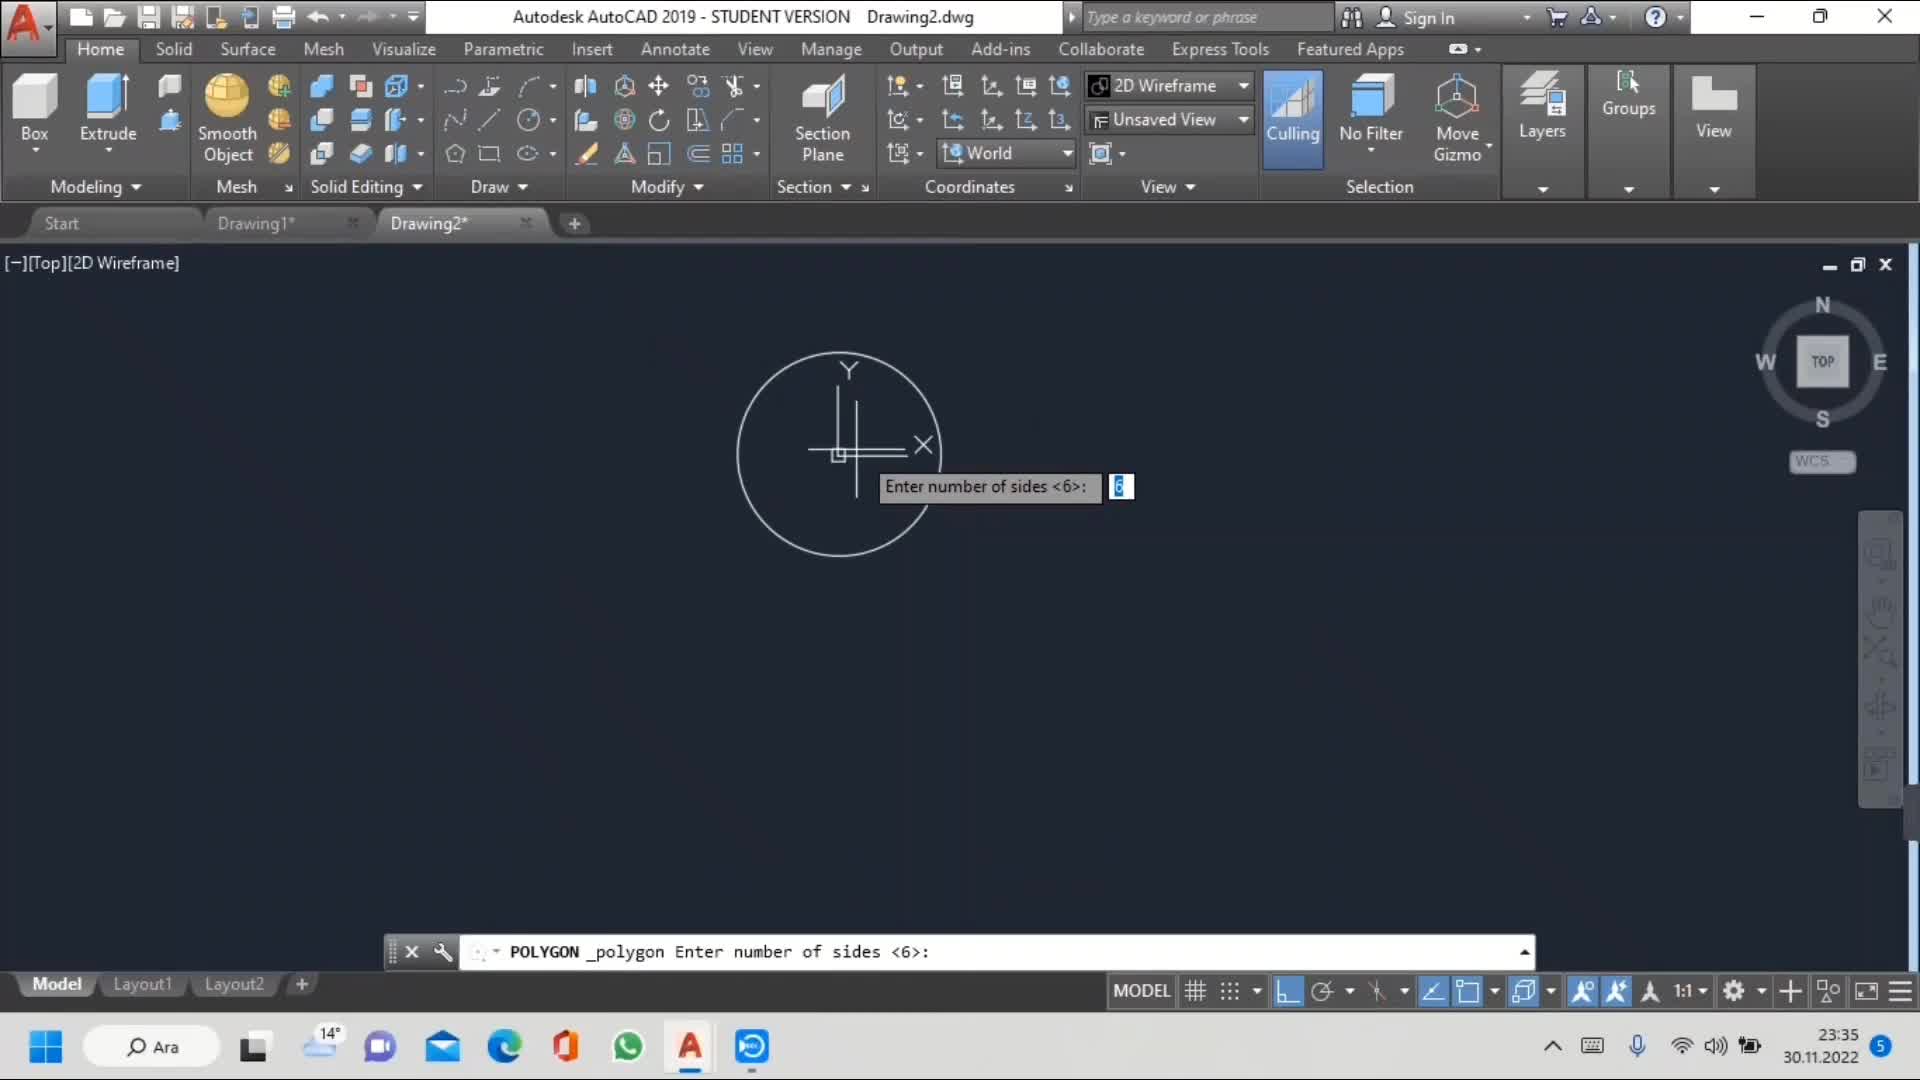The width and height of the screenshot is (1920, 1080).
Task: Toggle snap mode in status bar
Action: (1230, 991)
